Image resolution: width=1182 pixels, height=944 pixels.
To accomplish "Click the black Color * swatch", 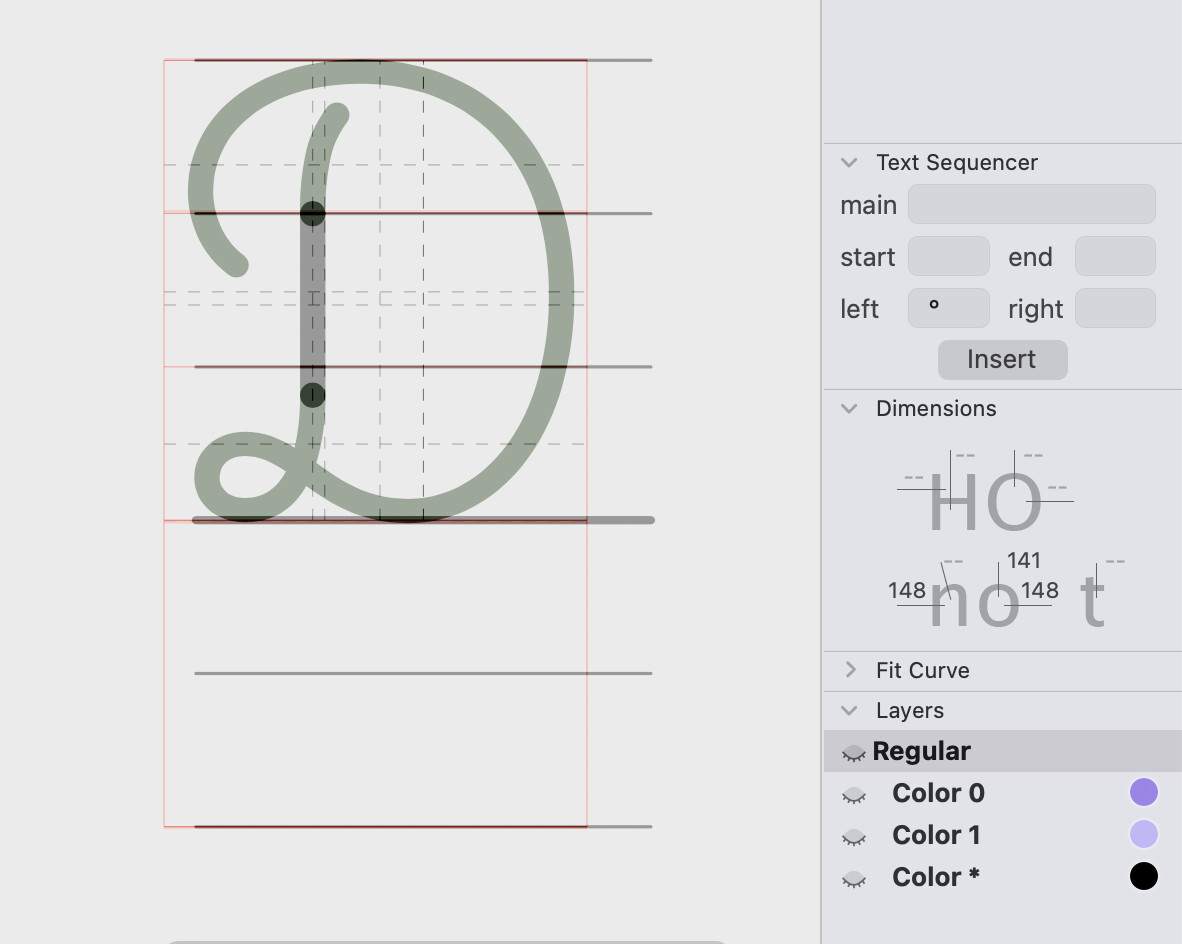I will pos(1143,876).
